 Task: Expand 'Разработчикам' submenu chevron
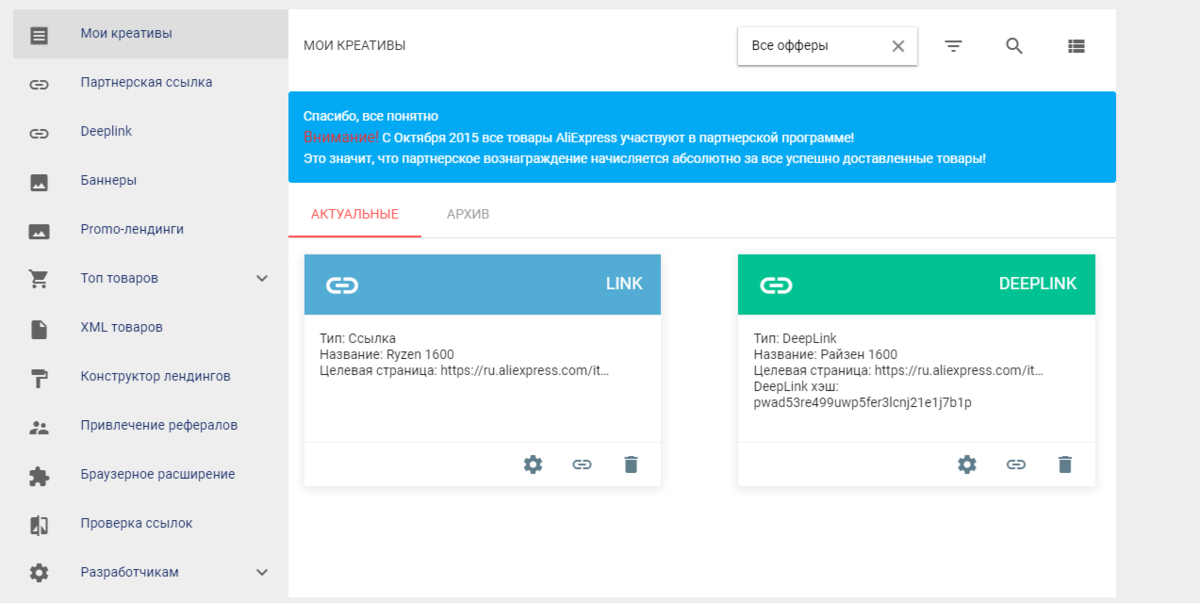[262, 572]
